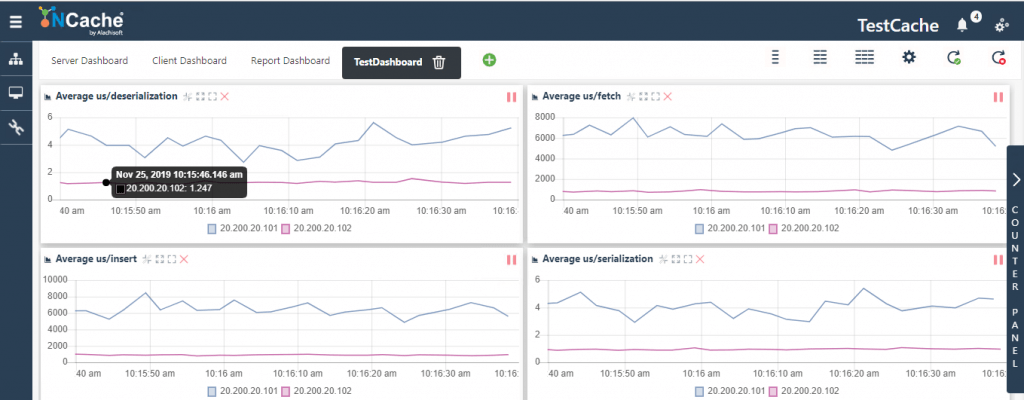Click the cluster topology sidebar icon

coord(15,60)
